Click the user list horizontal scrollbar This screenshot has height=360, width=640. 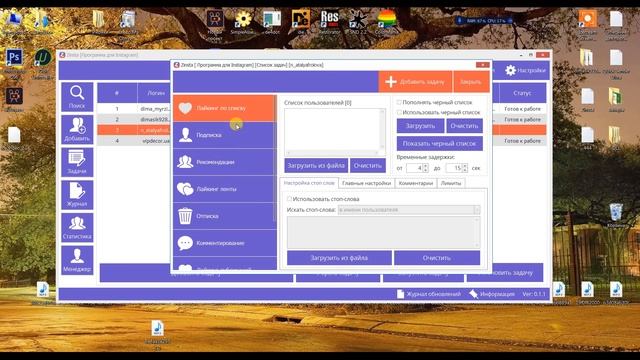[x=332, y=153]
